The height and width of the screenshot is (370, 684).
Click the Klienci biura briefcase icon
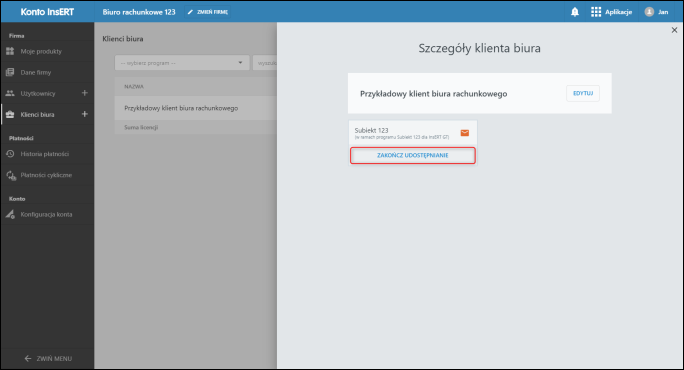coord(10,114)
